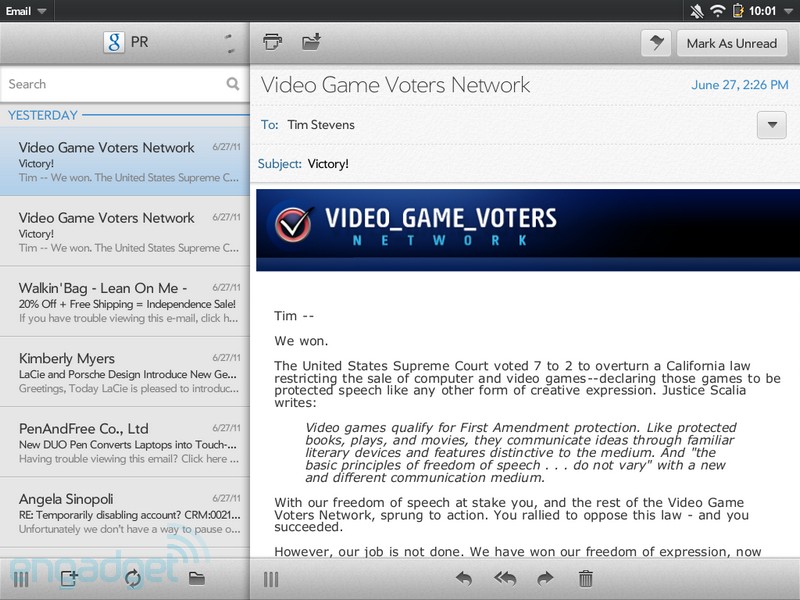The image size is (800, 600).
Task: Focus the Search mail field
Action: [125, 84]
